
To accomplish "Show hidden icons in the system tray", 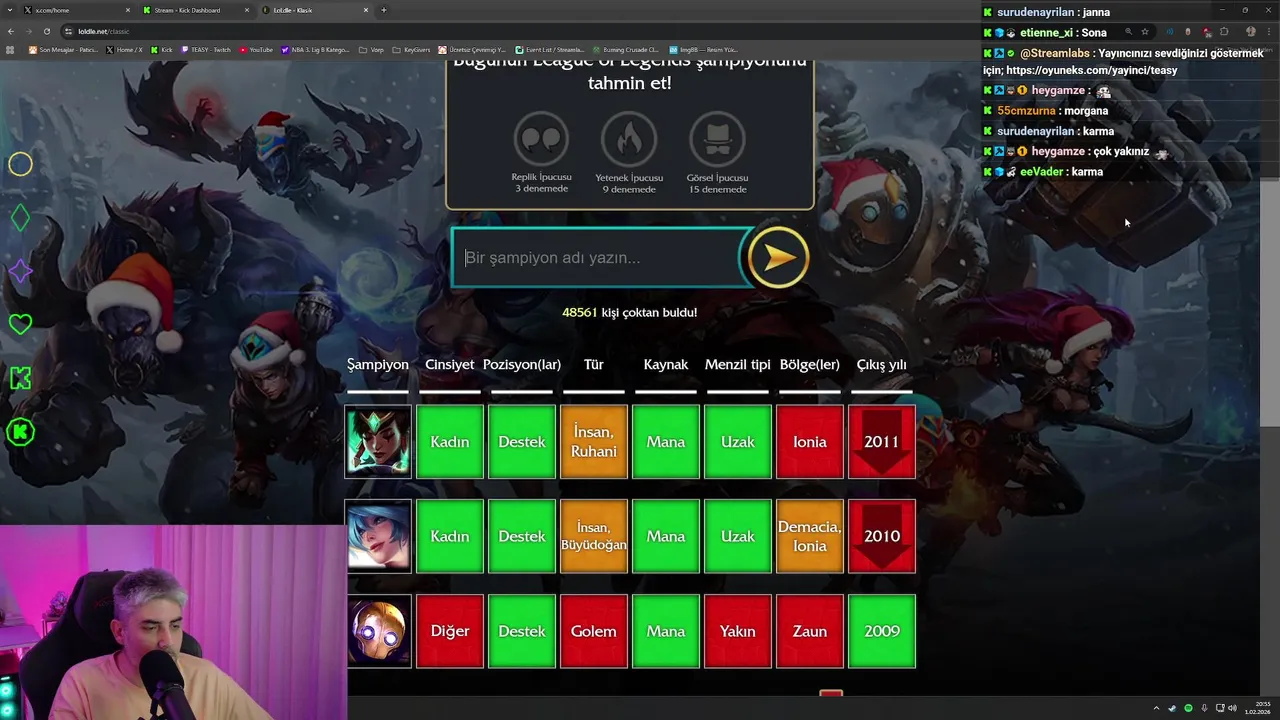I will click(1156, 708).
